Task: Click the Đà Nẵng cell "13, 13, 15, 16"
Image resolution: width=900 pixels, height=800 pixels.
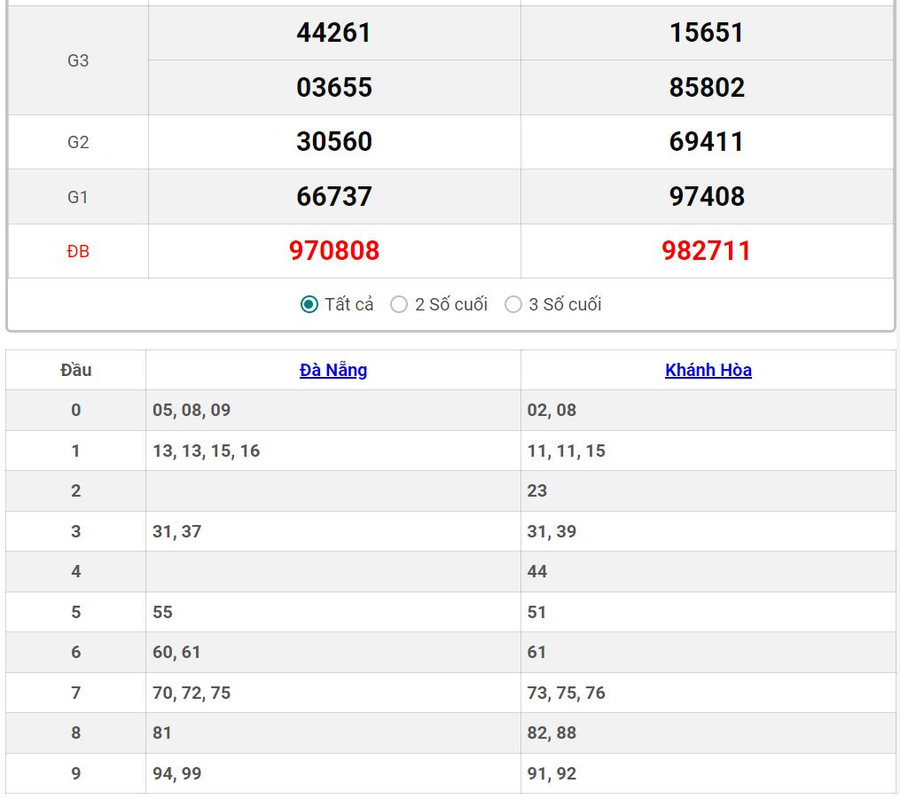Action: pos(206,451)
